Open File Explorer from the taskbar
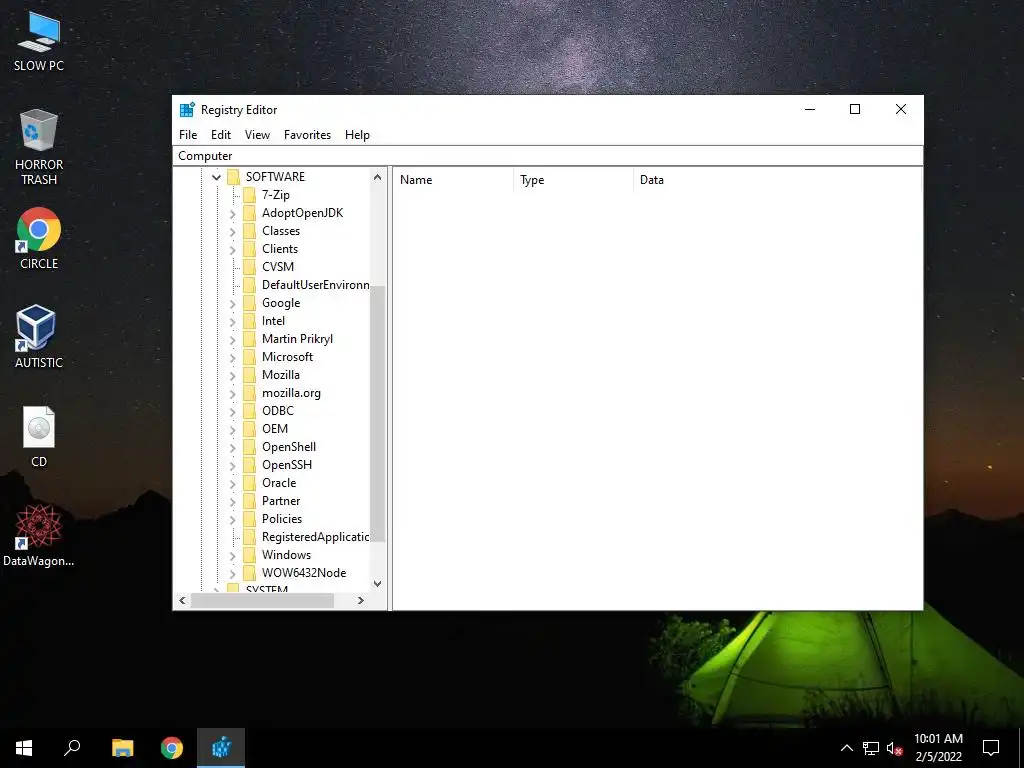 click(x=122, y=748)
